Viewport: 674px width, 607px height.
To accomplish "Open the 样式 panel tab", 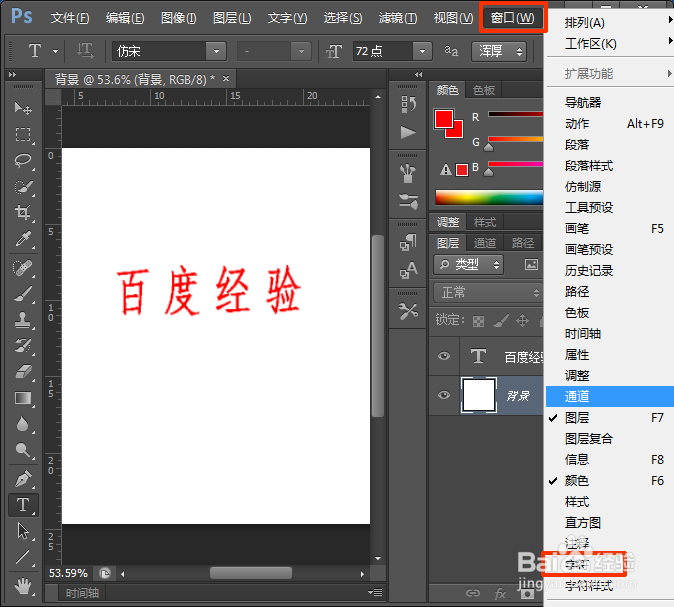I will pos(484,222).
